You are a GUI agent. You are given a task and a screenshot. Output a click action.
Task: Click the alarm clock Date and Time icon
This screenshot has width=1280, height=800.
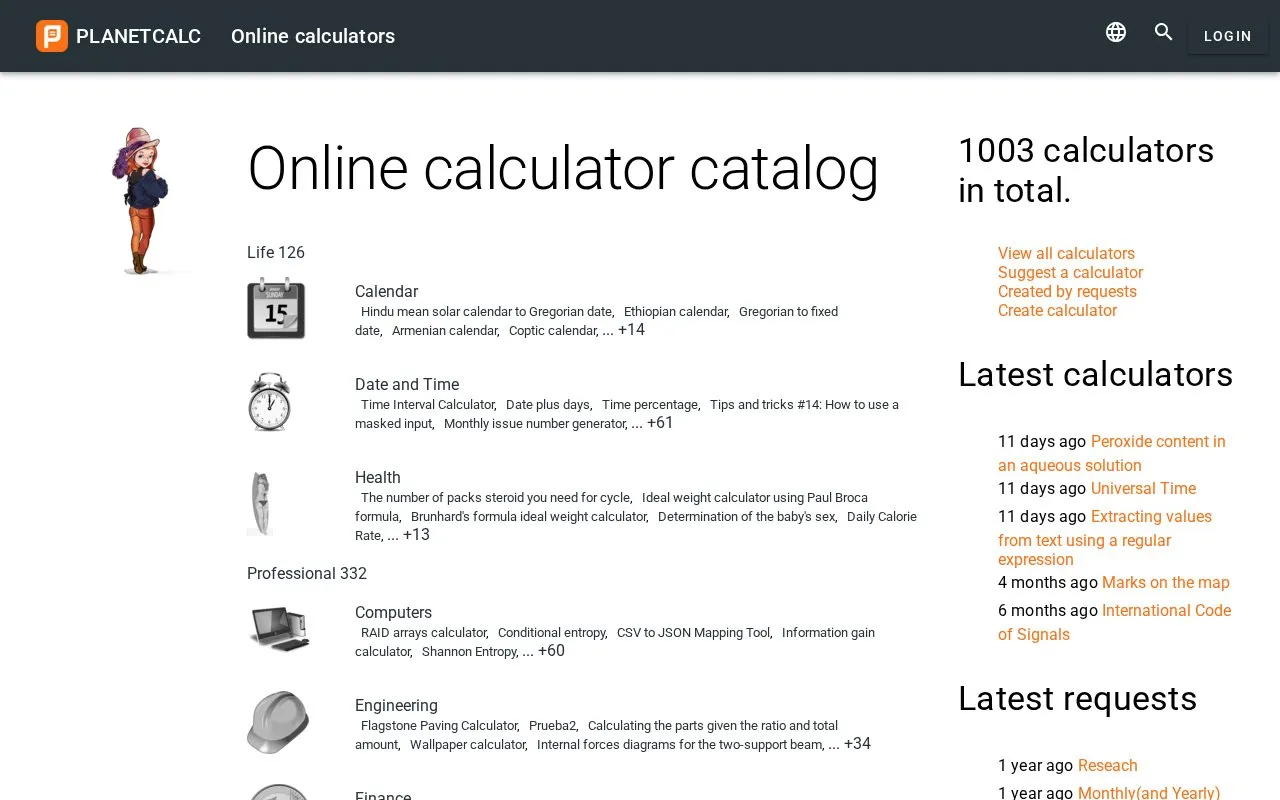click(x=270, y=402)
